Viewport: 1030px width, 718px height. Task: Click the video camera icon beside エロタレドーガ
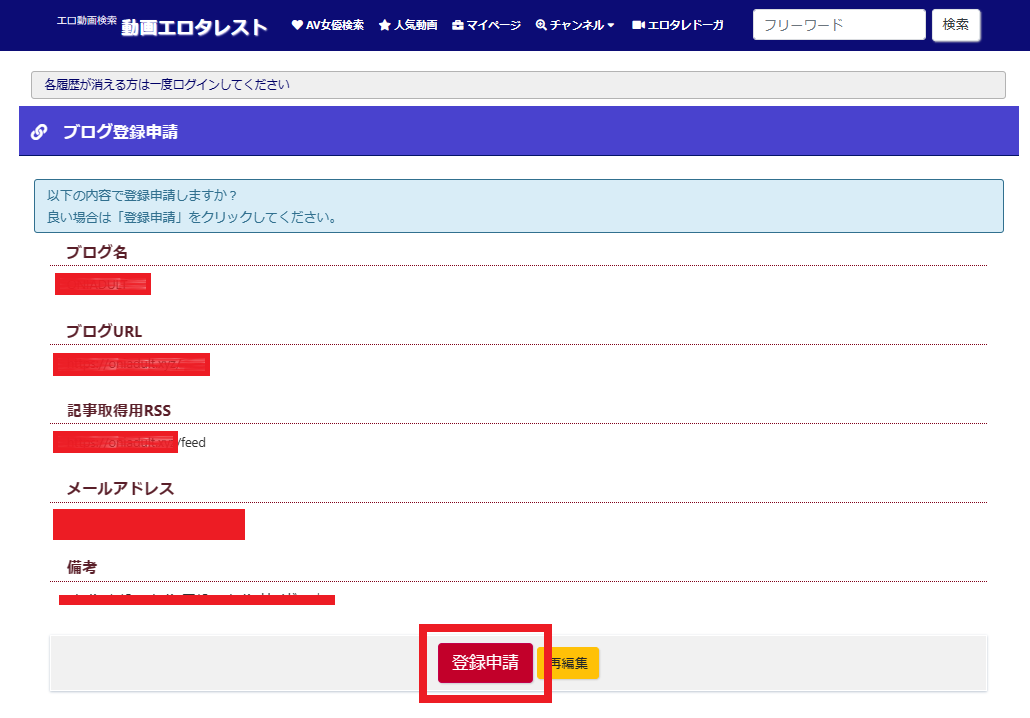(x=638, y=25)
